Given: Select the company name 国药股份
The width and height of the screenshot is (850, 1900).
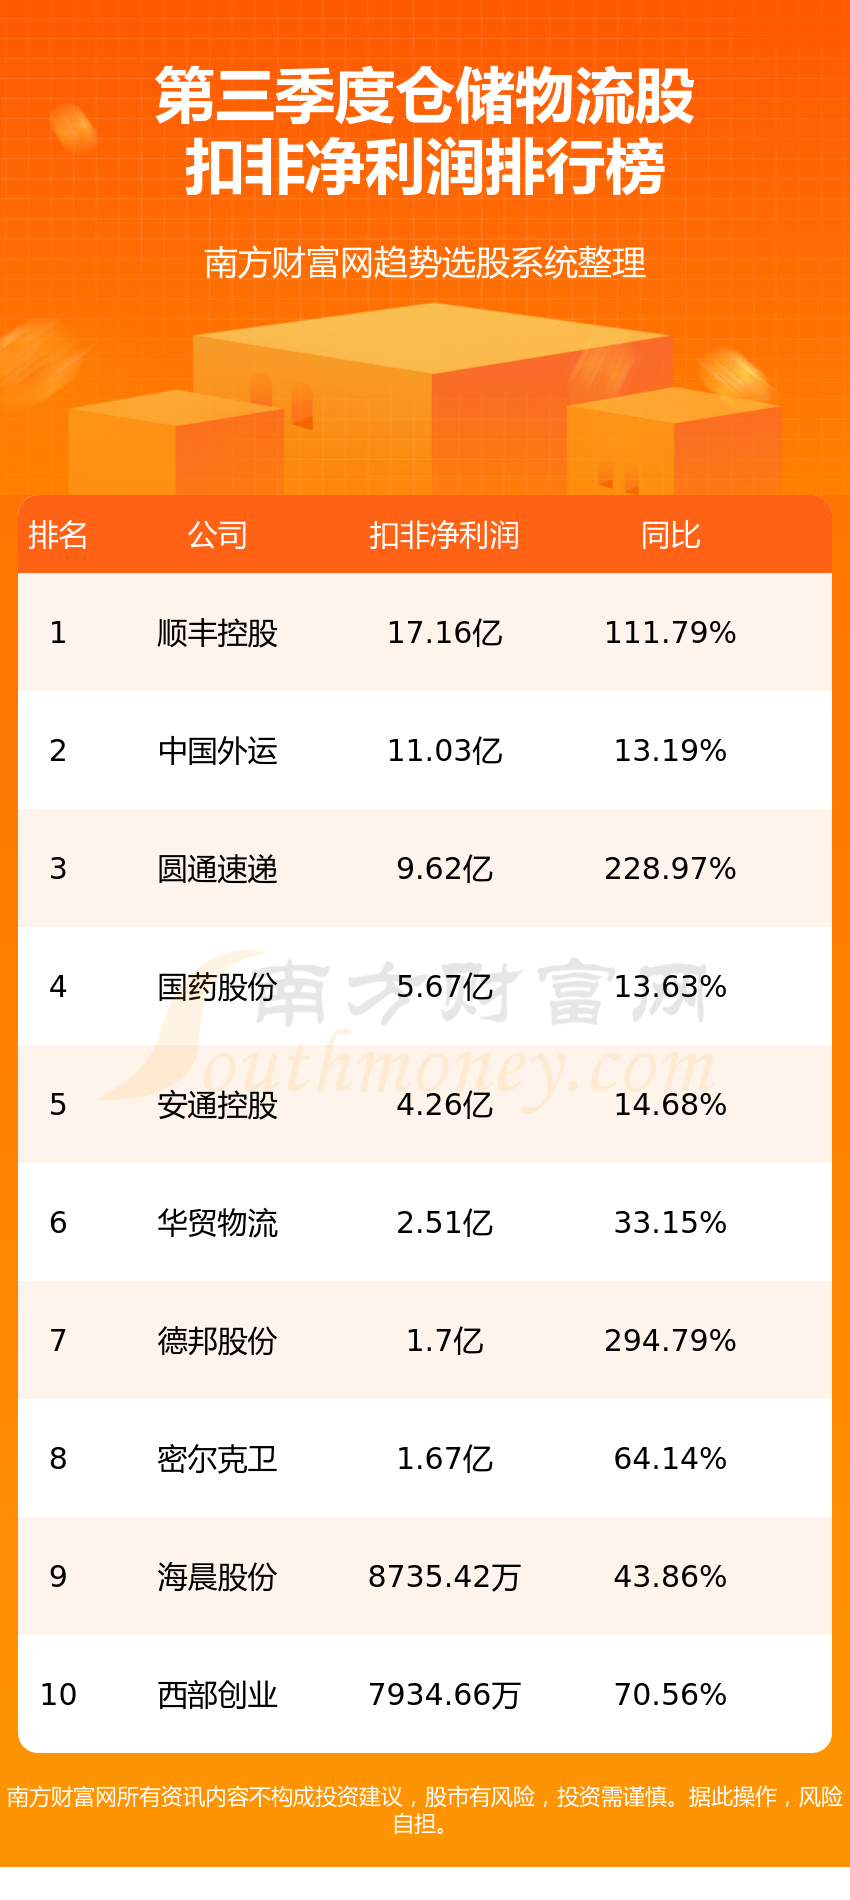Looking at the screenshot, I should click(217, 987).
